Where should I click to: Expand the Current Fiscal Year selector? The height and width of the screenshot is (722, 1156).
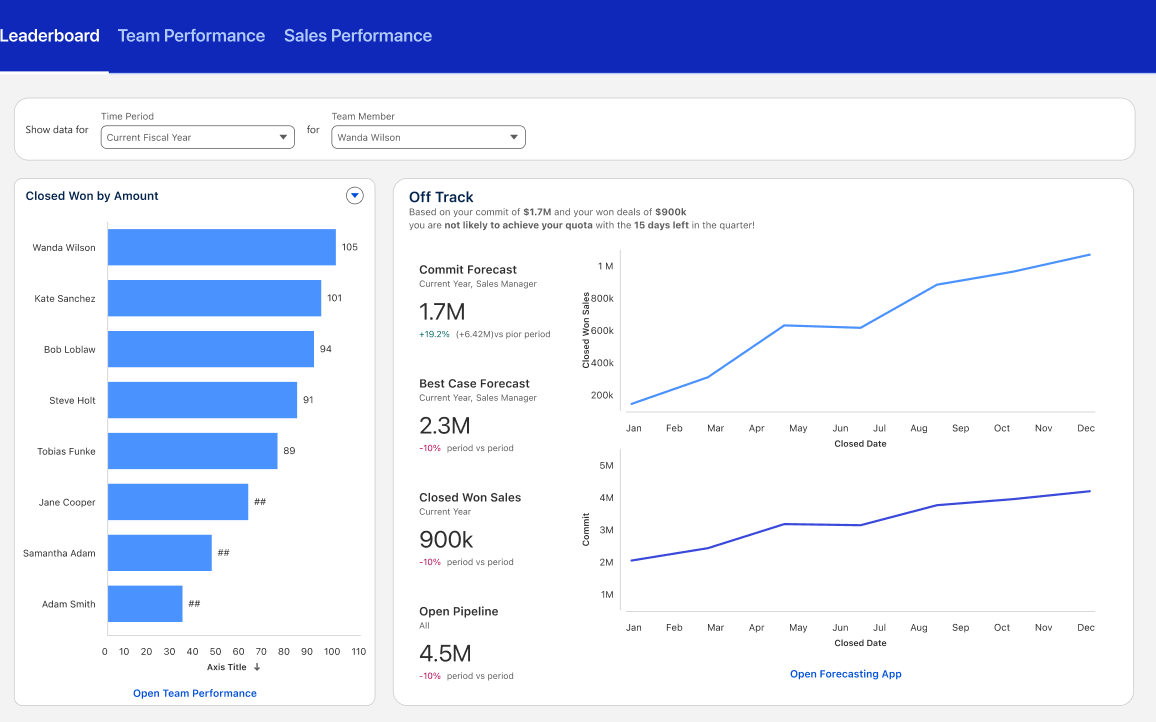click(x=197, y=137)
